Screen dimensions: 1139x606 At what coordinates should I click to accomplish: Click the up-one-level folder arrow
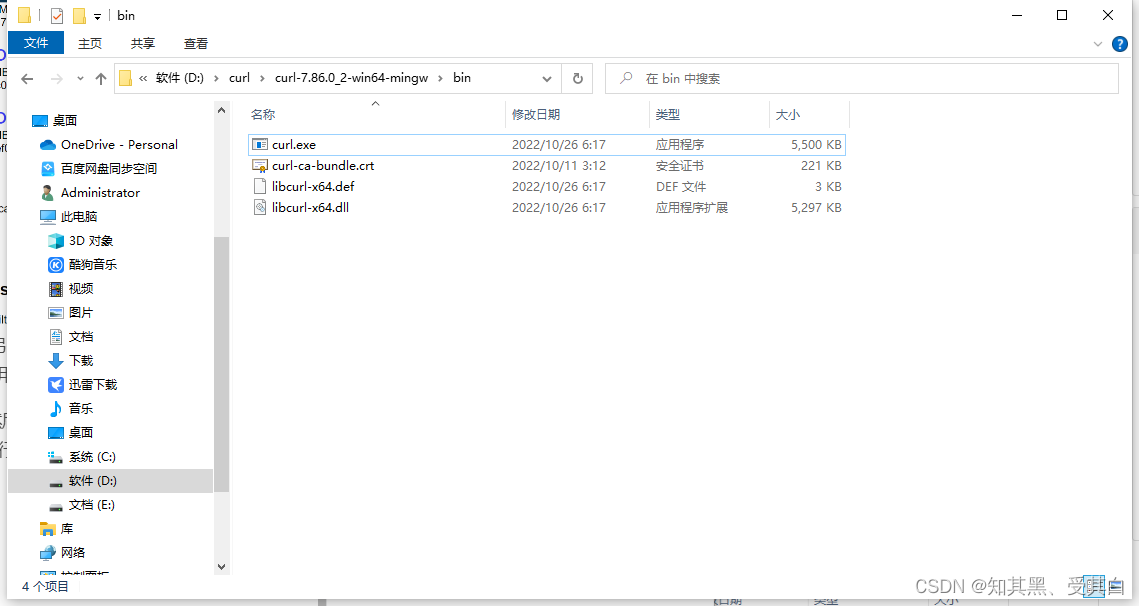100,77
